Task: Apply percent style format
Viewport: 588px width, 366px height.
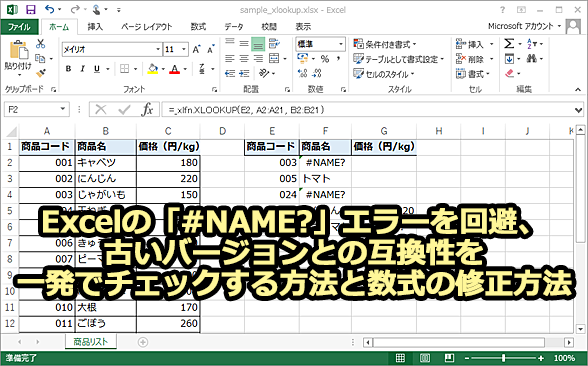Action: pos(325,59)
